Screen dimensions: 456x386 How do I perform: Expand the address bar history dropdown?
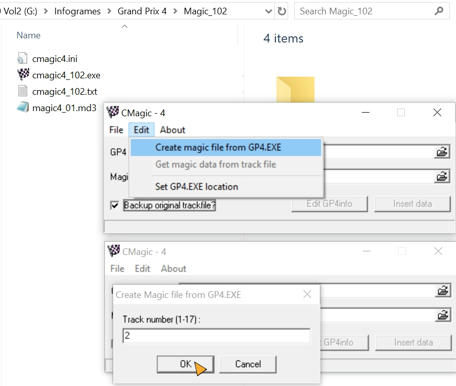tap(268, 11)
